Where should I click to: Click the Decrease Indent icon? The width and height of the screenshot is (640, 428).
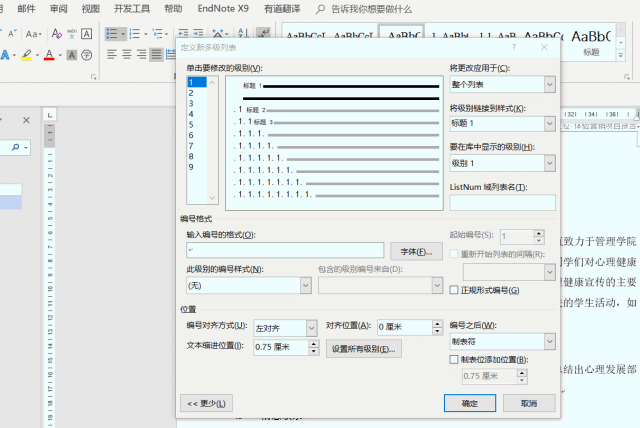click(x=183, y=33)
